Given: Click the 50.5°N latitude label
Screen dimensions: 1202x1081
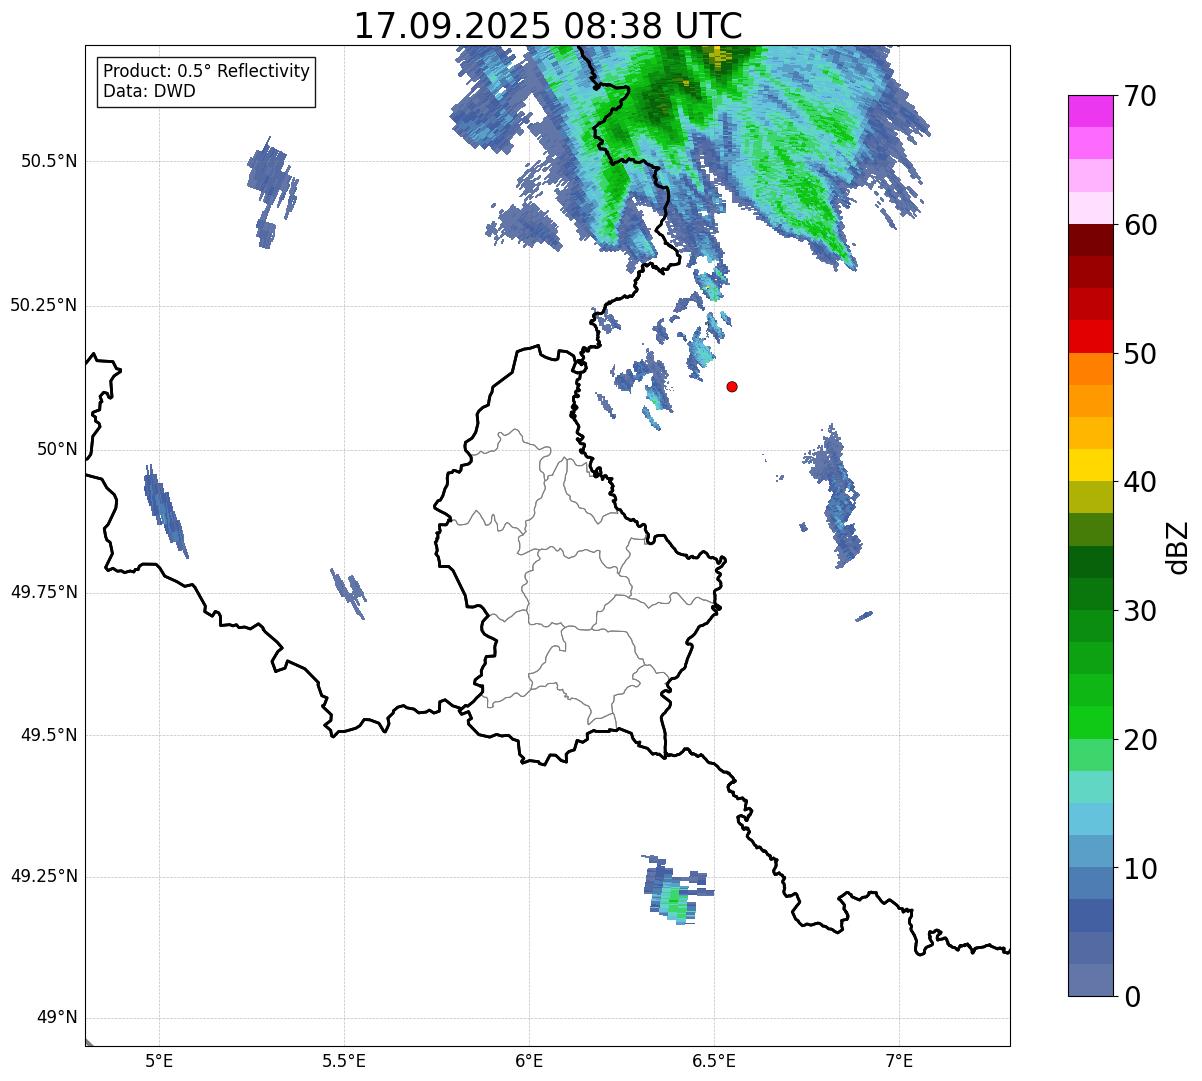Looking at the screenshot, I should click(49, 161).
